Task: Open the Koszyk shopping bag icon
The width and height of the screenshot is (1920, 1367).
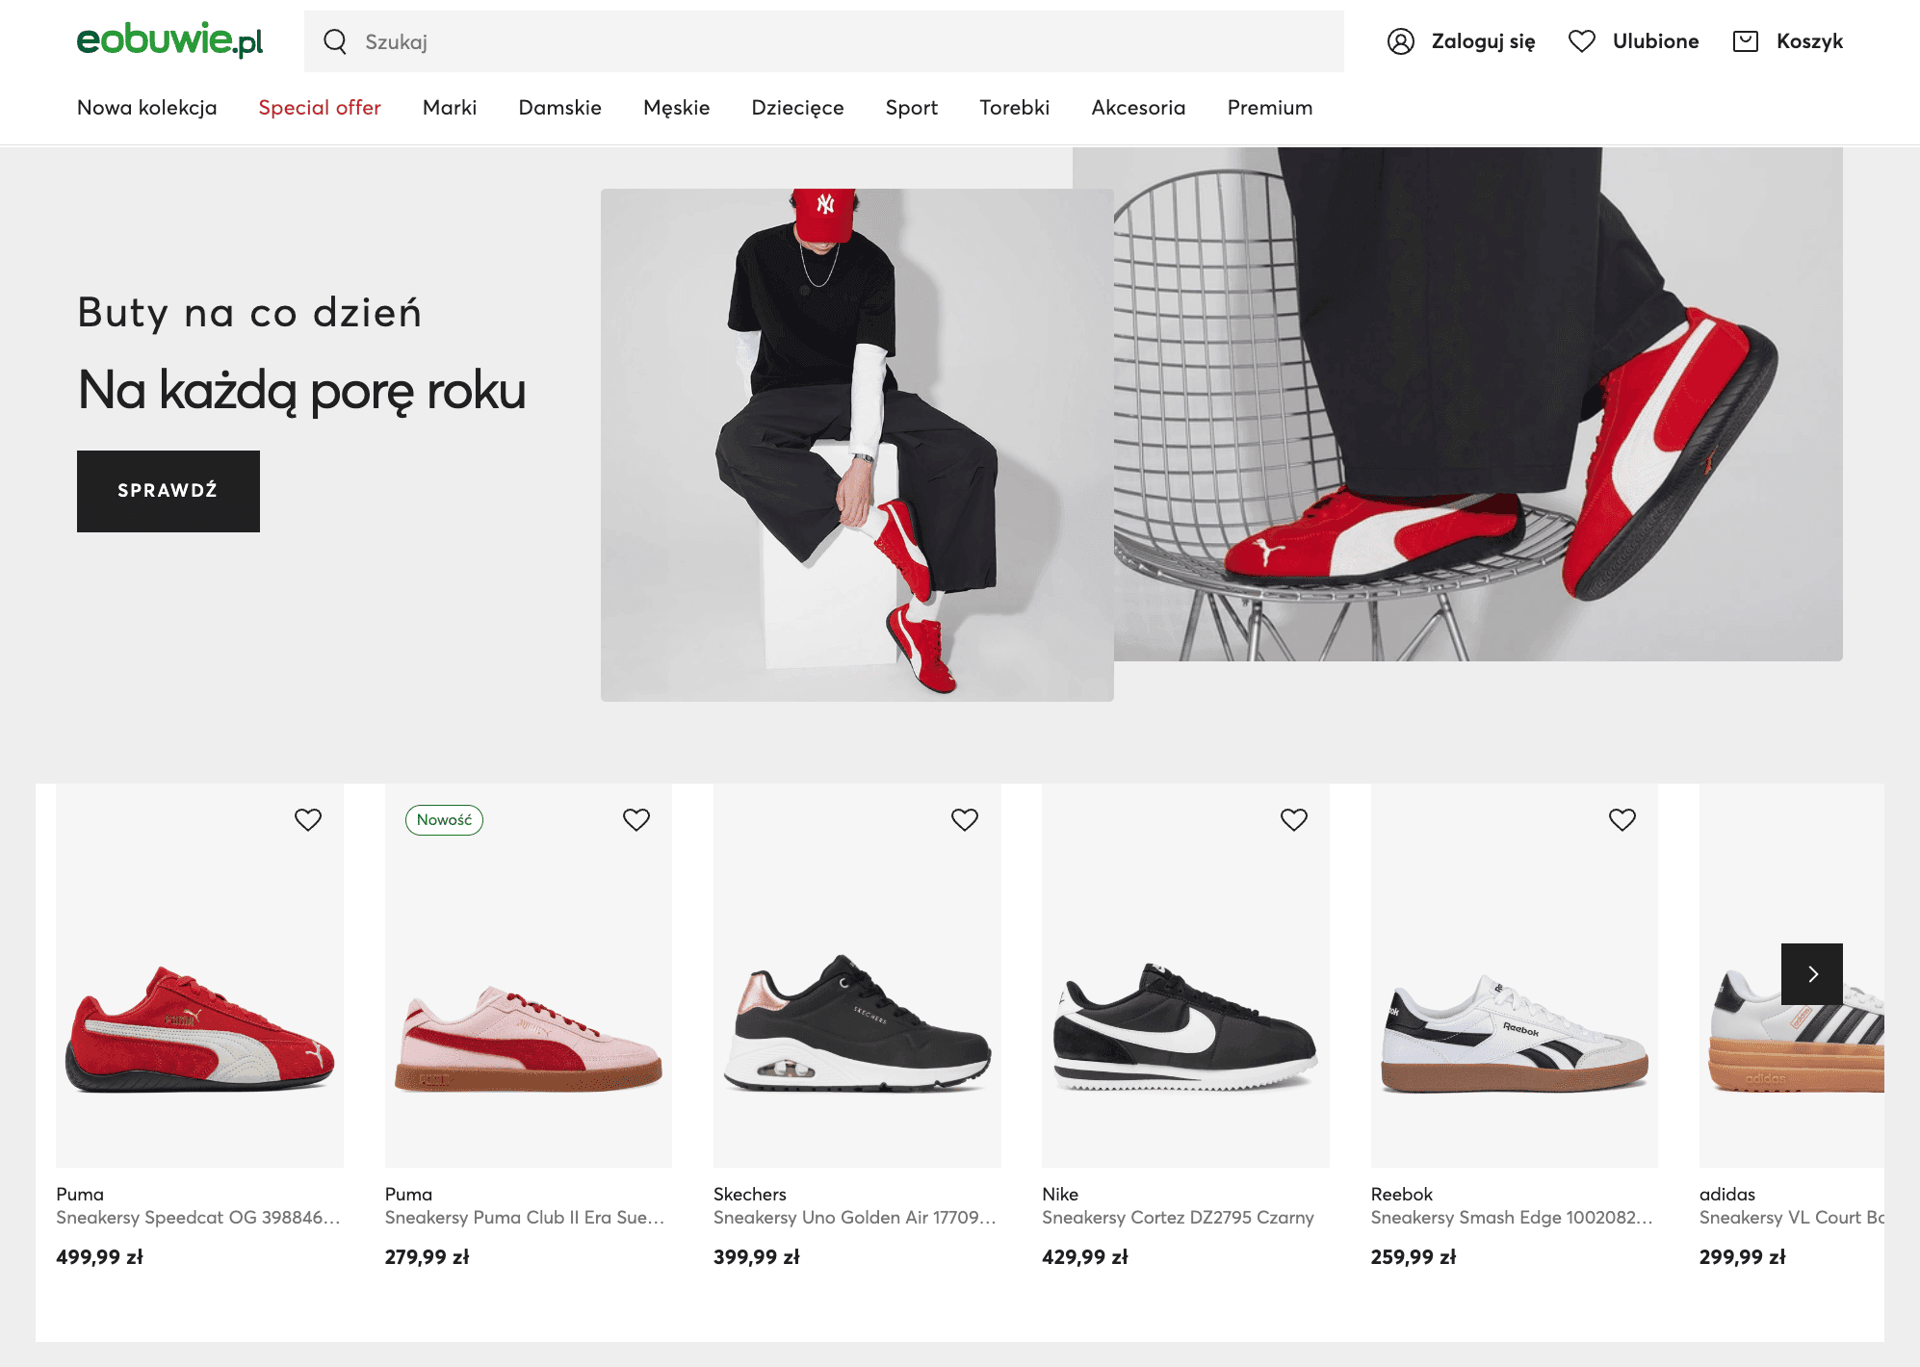Action: (1745, 41)
